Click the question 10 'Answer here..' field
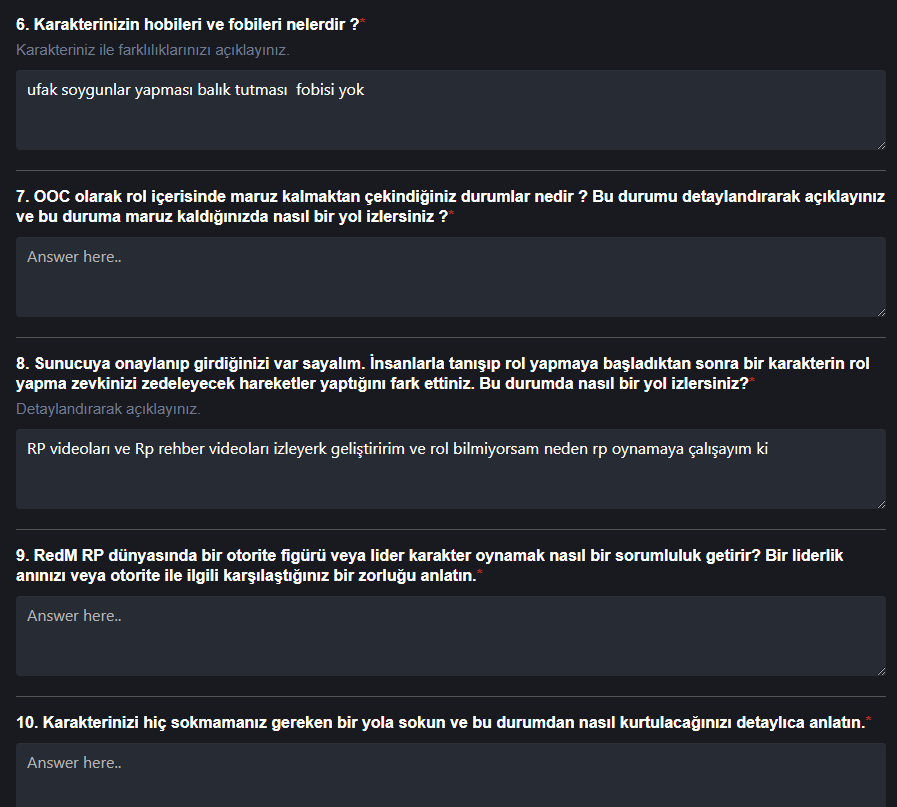The image size is (897, 807). coord(450,775)
